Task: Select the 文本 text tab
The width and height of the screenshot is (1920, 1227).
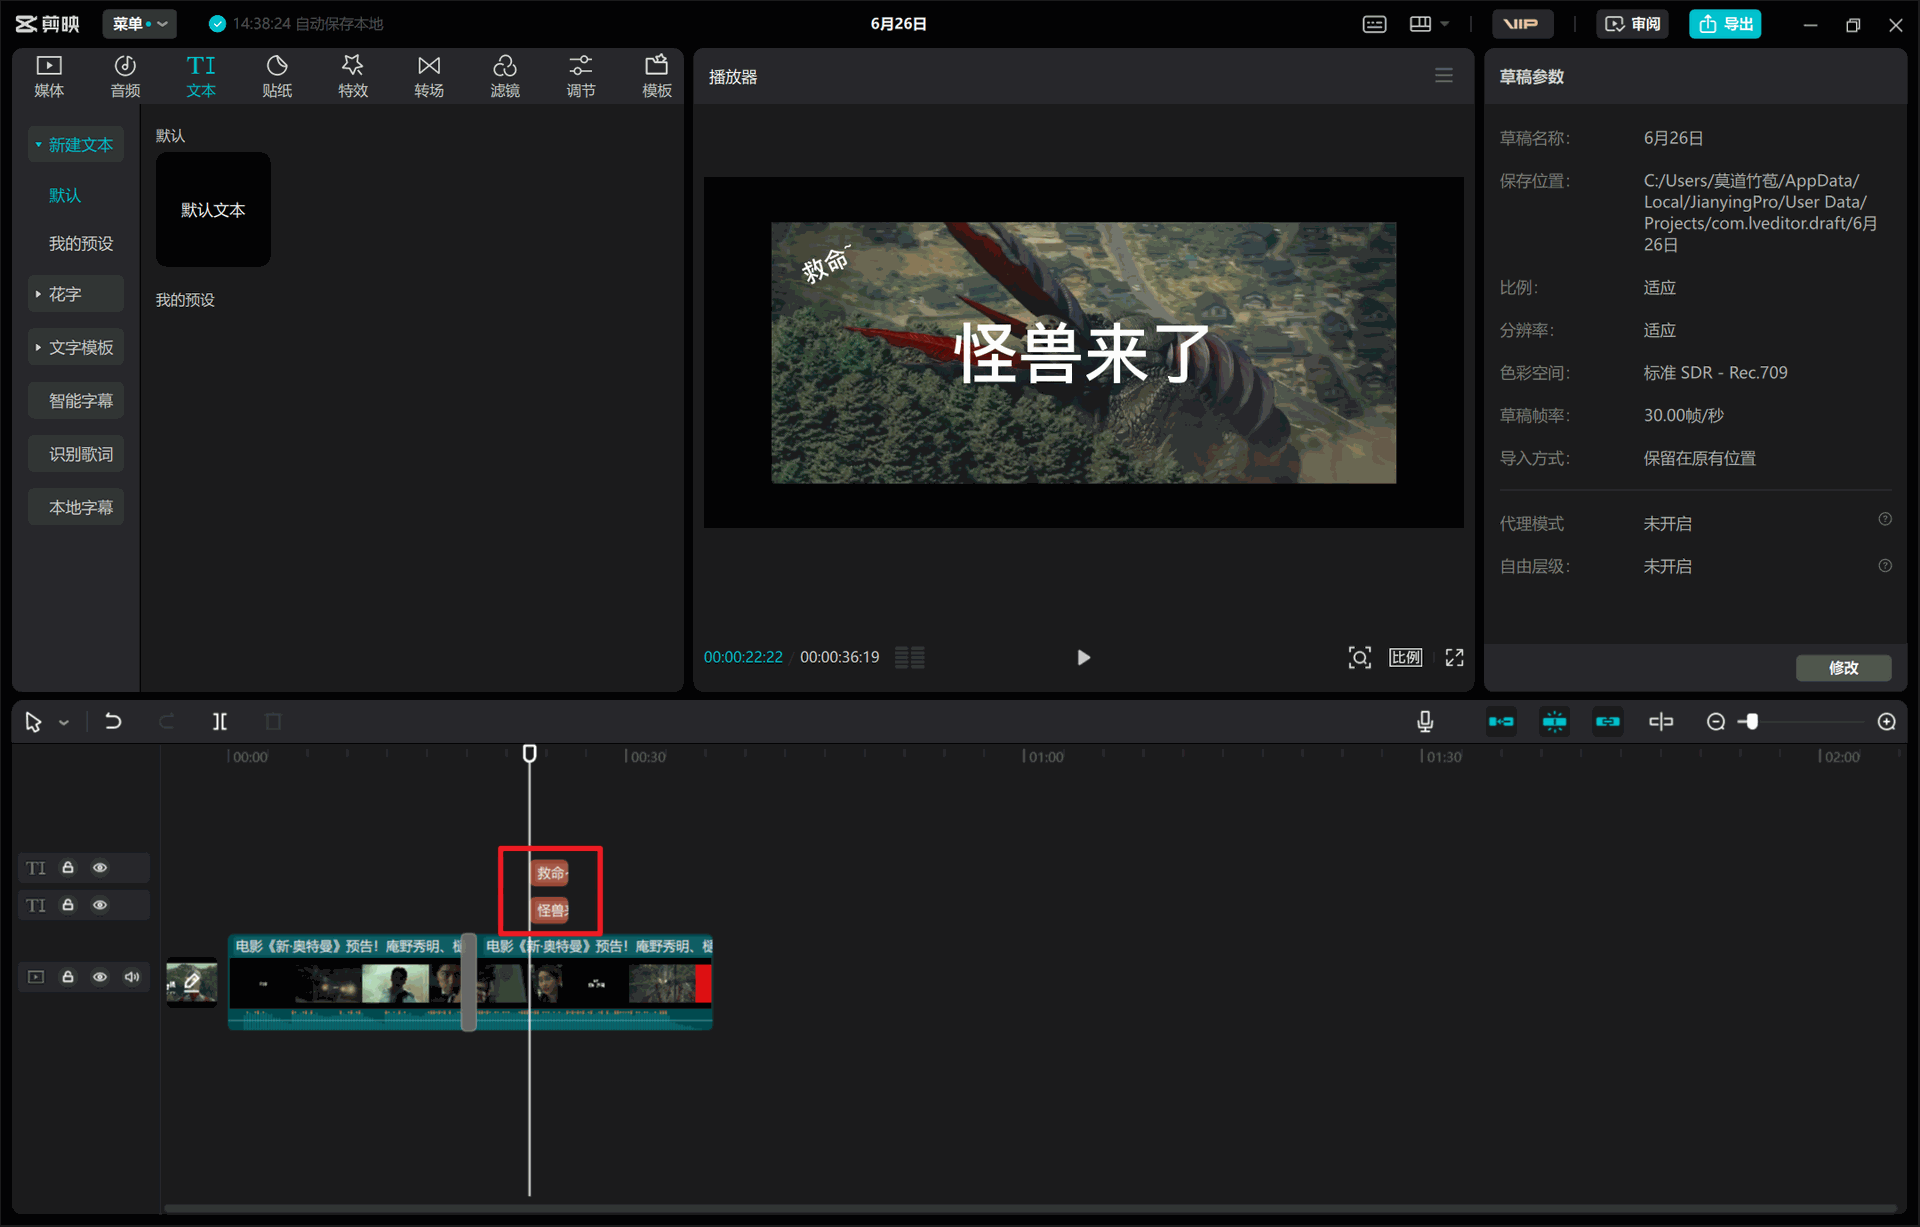Action: pyautogui.click(x=201, y=77)
